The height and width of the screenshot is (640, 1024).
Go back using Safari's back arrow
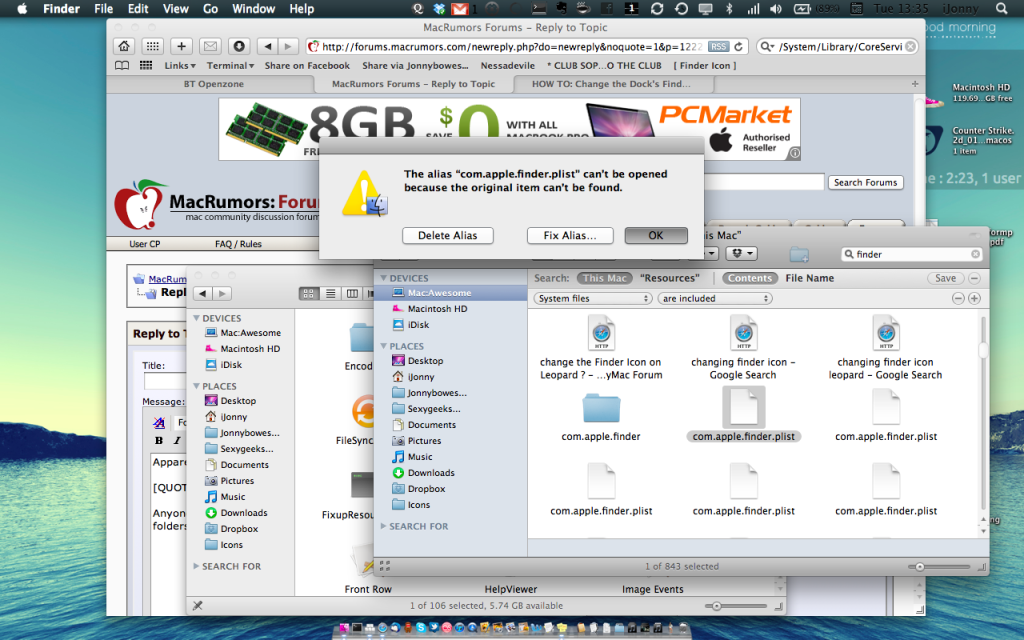pyautogui.click(x=267, y=46)
